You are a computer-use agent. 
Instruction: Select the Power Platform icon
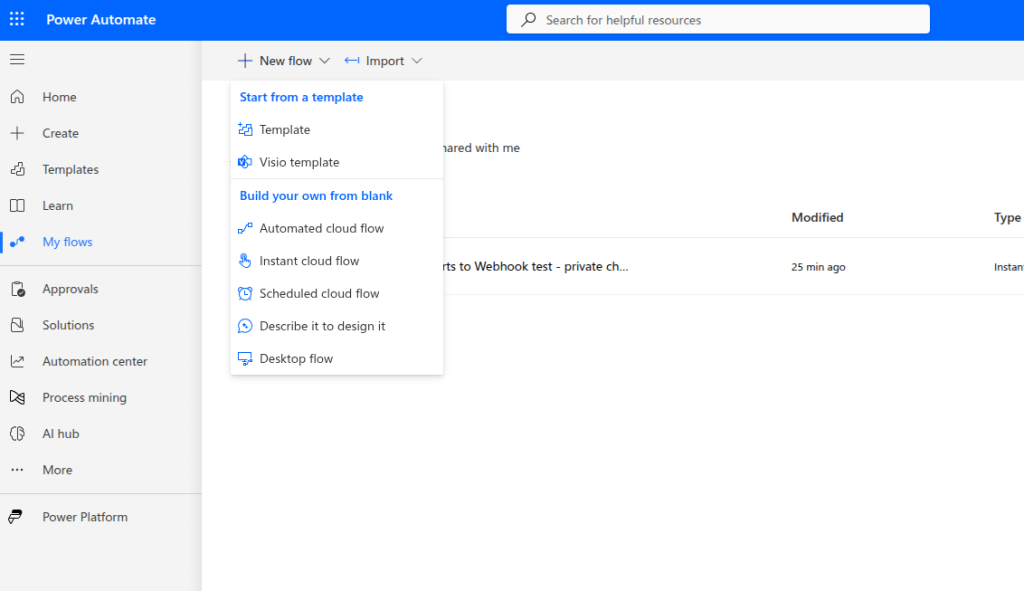pyautogui.click(x=17, y=517)
